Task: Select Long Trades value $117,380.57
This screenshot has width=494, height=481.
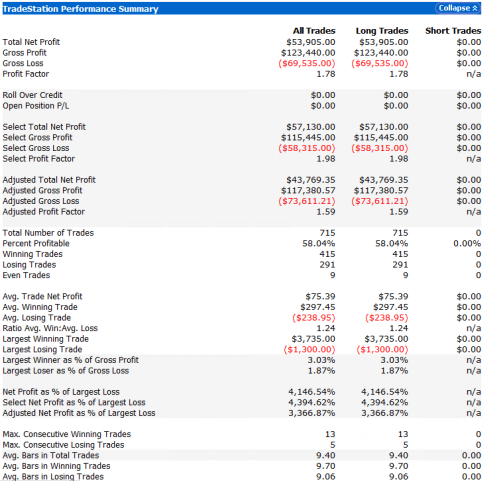Action: point(381,190)
